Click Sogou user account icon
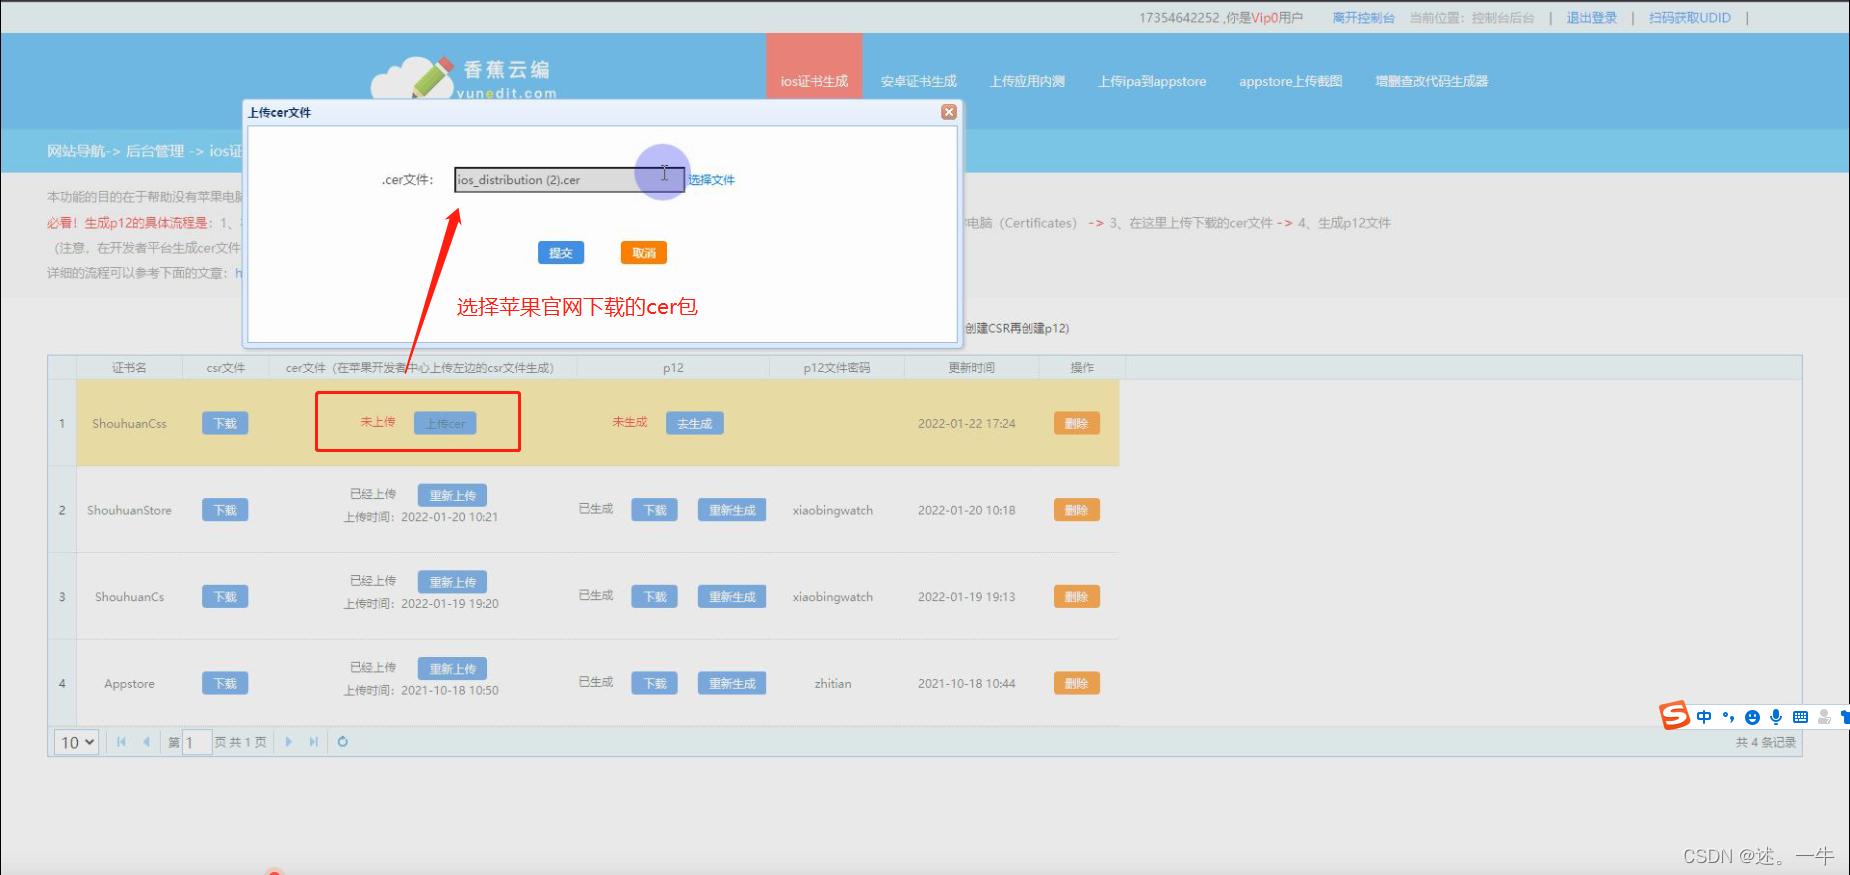 [1824, 717]
